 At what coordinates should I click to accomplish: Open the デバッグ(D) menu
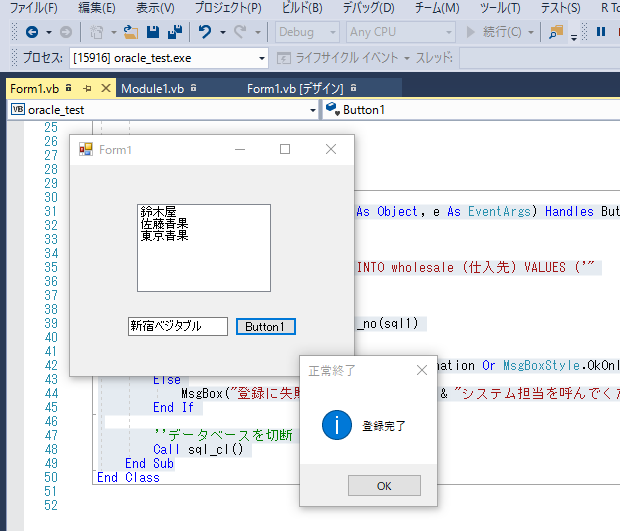pyautogui.click(x=367, y=8)
